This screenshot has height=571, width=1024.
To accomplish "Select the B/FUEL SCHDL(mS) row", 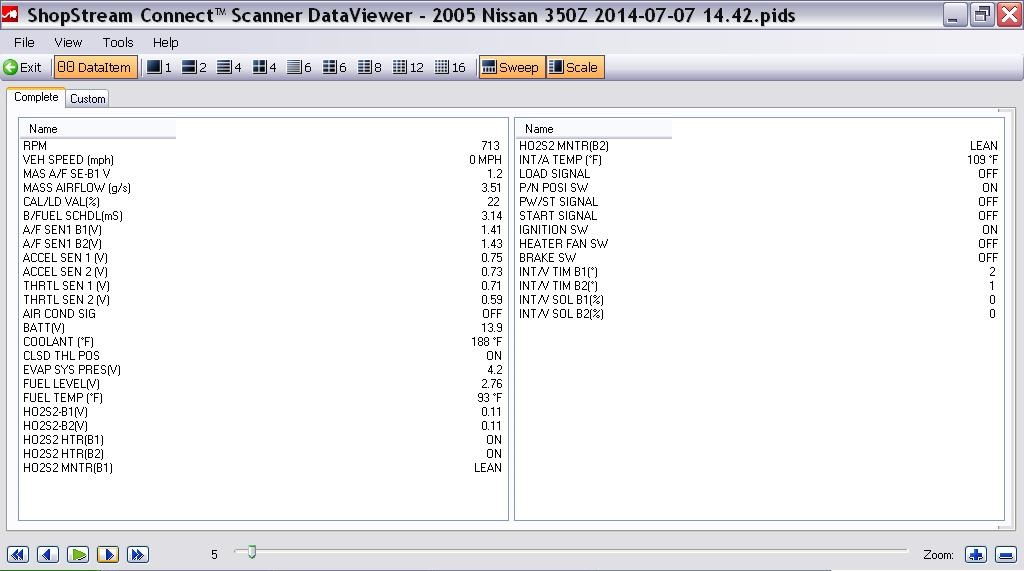I will 263,216.
